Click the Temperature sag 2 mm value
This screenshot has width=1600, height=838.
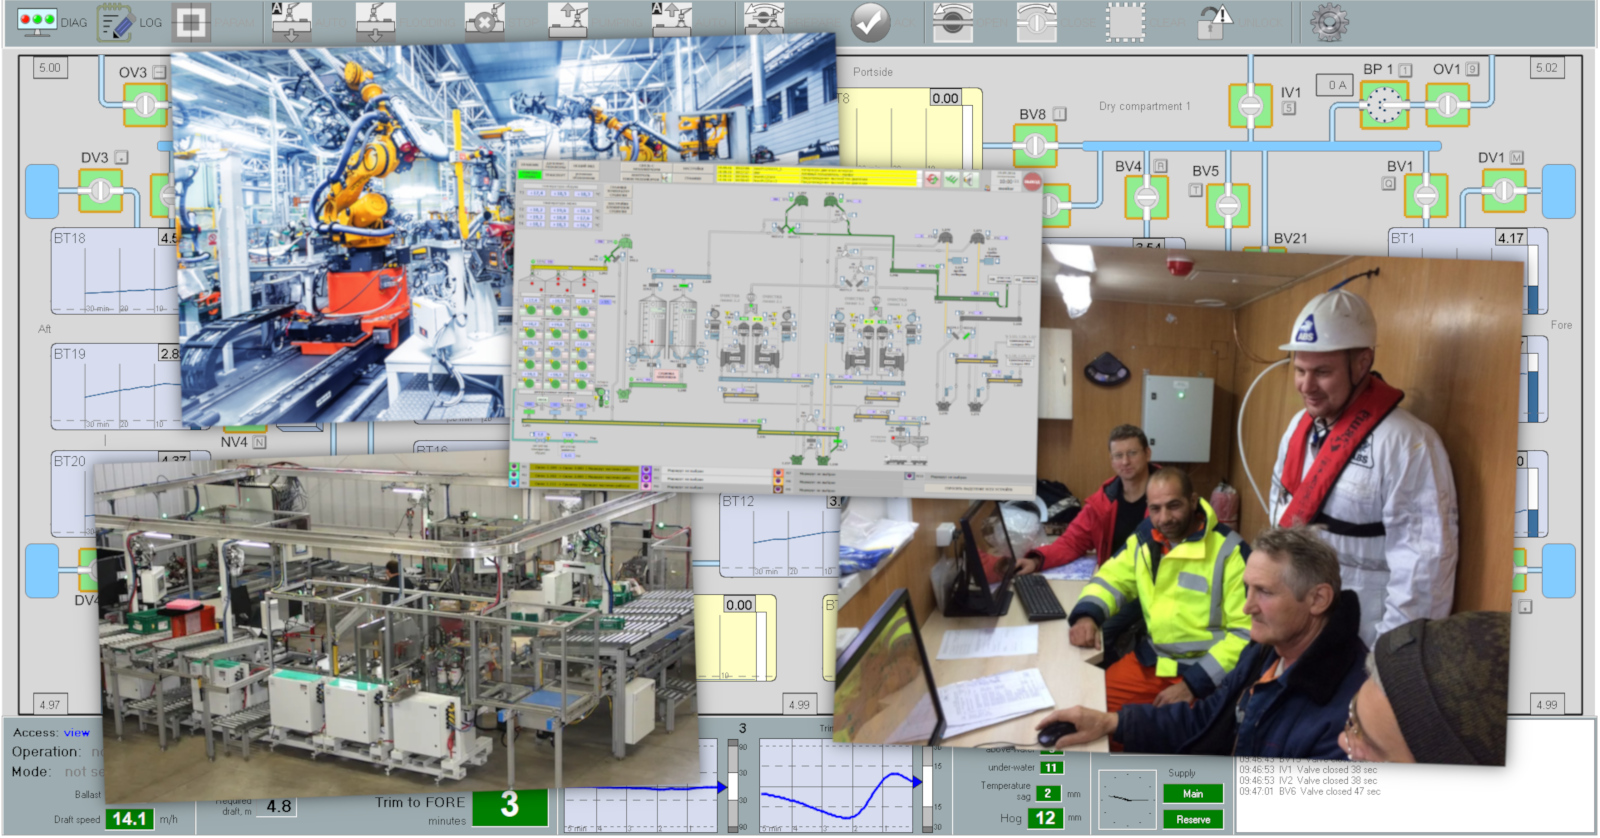tap(1047, 793)
